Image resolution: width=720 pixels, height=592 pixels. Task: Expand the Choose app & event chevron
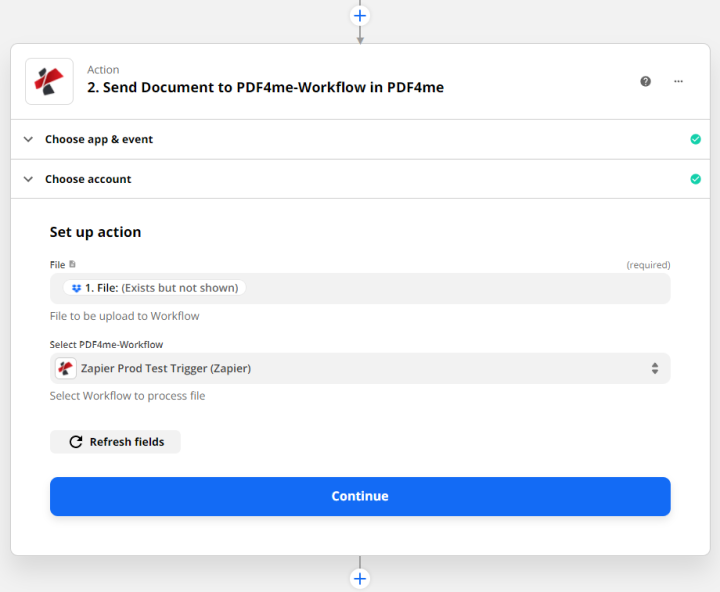(x=28, y=139)
